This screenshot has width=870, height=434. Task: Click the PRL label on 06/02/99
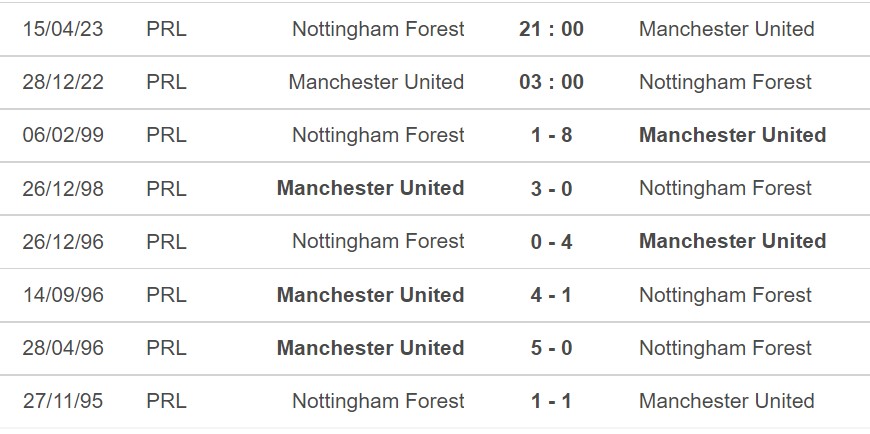(166, 135)
